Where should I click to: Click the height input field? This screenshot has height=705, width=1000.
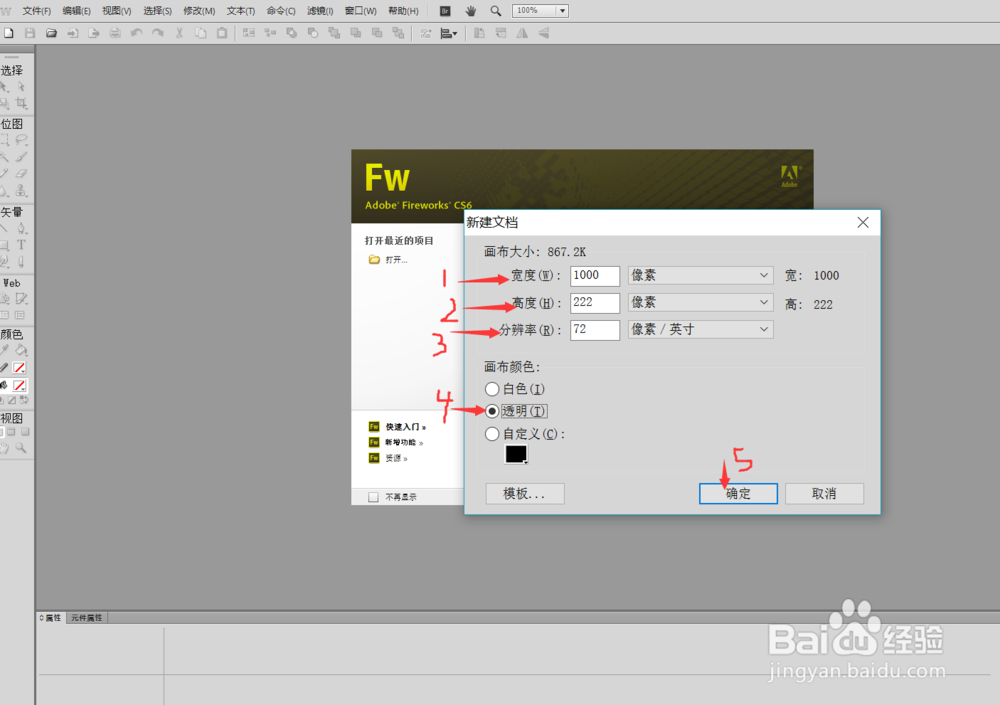coord(594,302)
